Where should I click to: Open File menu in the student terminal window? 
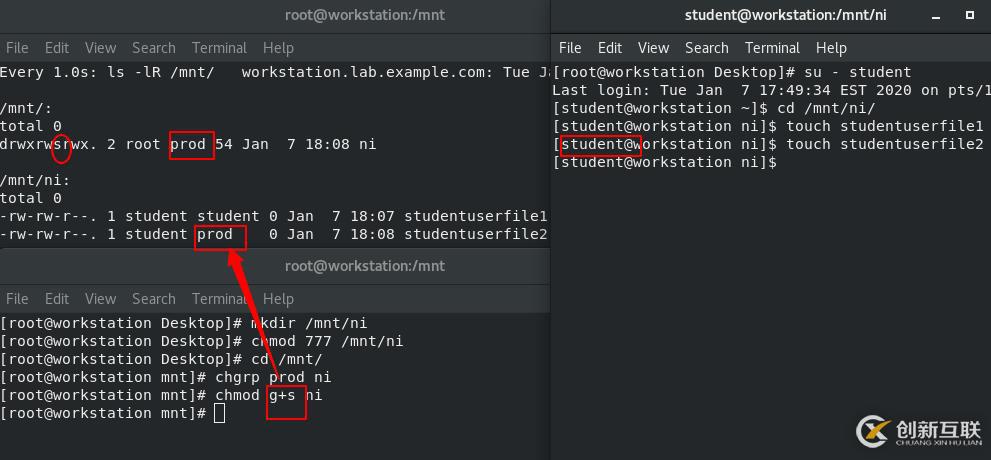570,48
